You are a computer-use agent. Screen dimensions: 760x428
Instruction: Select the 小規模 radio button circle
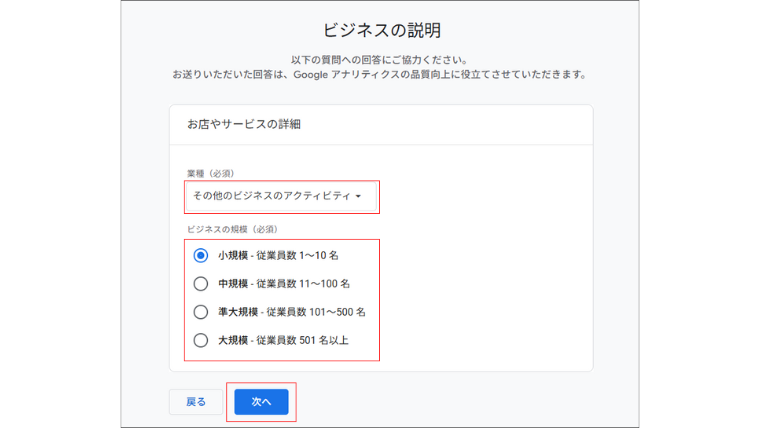coord(201,255)
